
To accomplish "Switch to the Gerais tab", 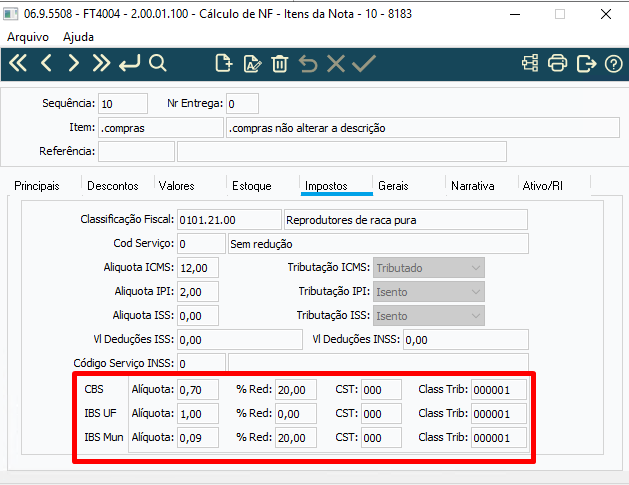I will point(393,186).
